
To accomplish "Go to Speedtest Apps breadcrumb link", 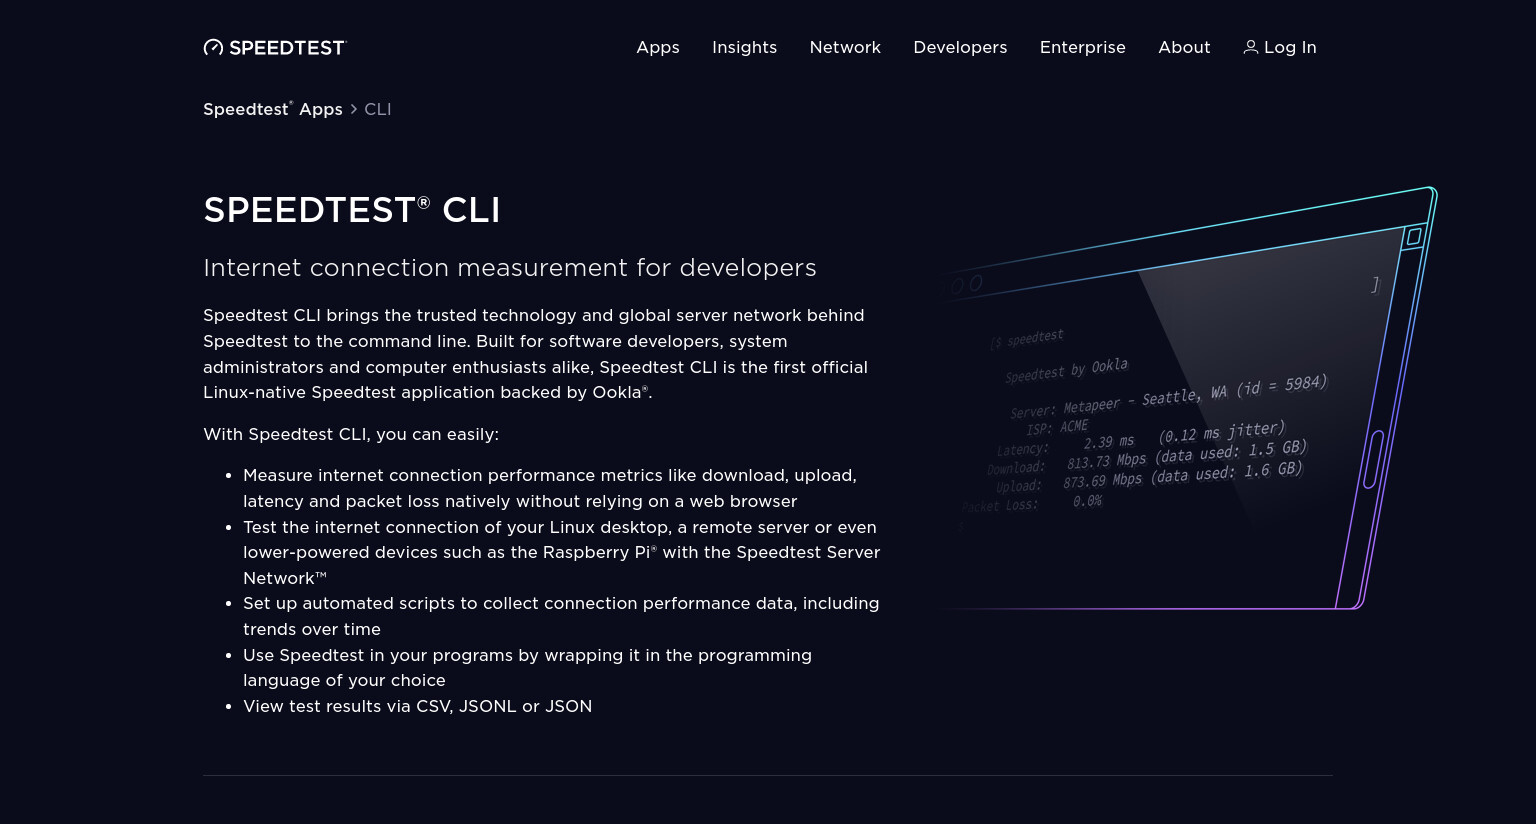I will [273, 109].
